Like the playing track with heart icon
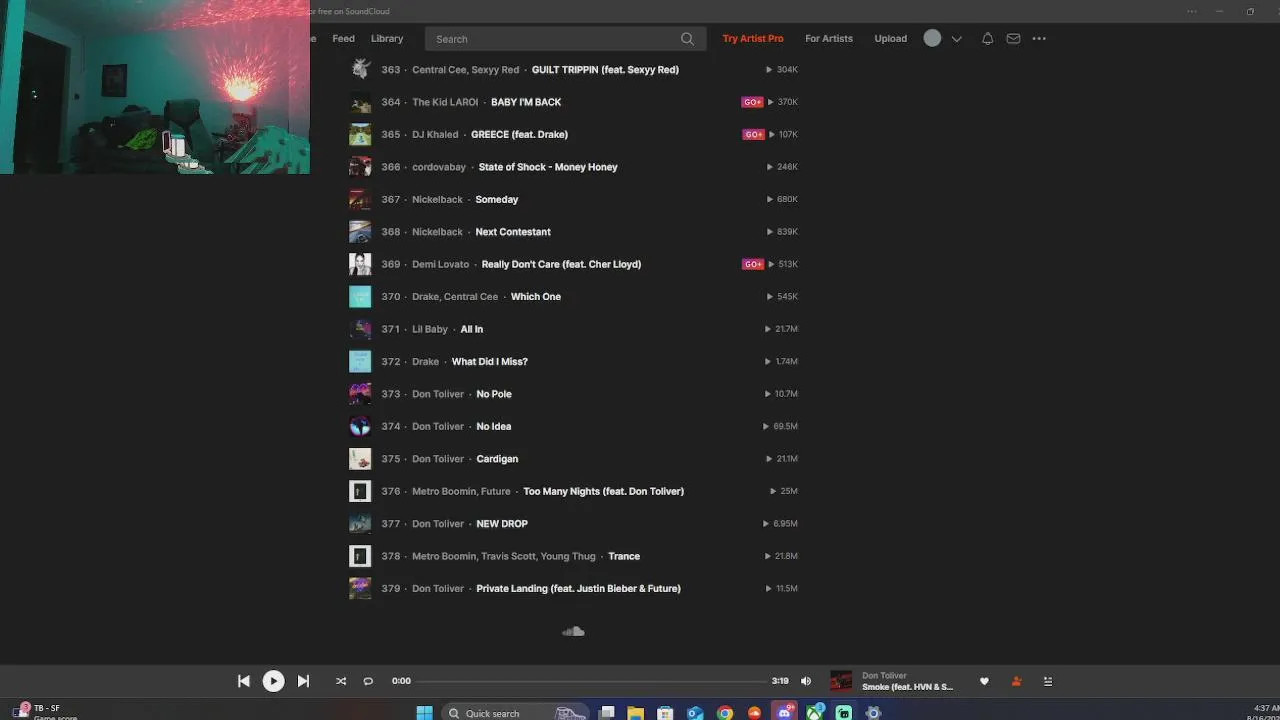 [984, 681]
